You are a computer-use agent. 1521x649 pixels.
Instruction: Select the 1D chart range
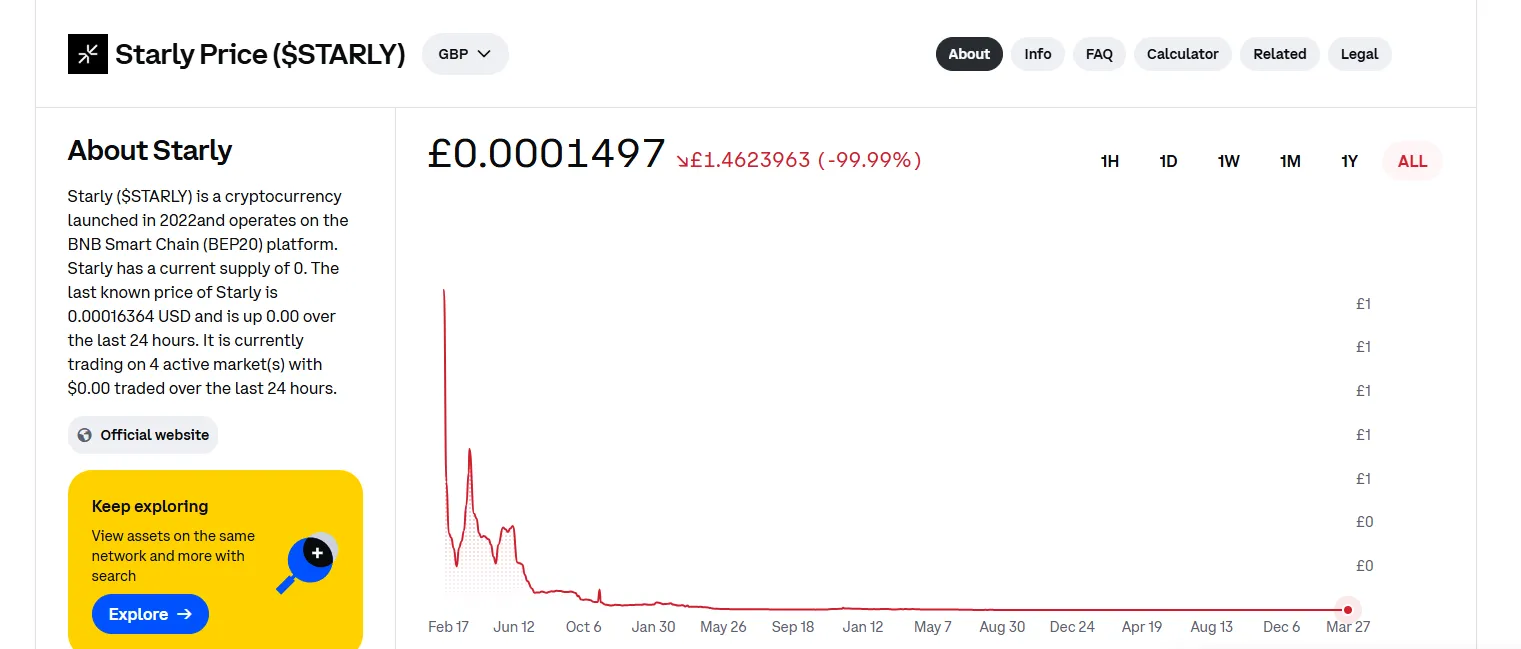click(x=1168, y=161)
